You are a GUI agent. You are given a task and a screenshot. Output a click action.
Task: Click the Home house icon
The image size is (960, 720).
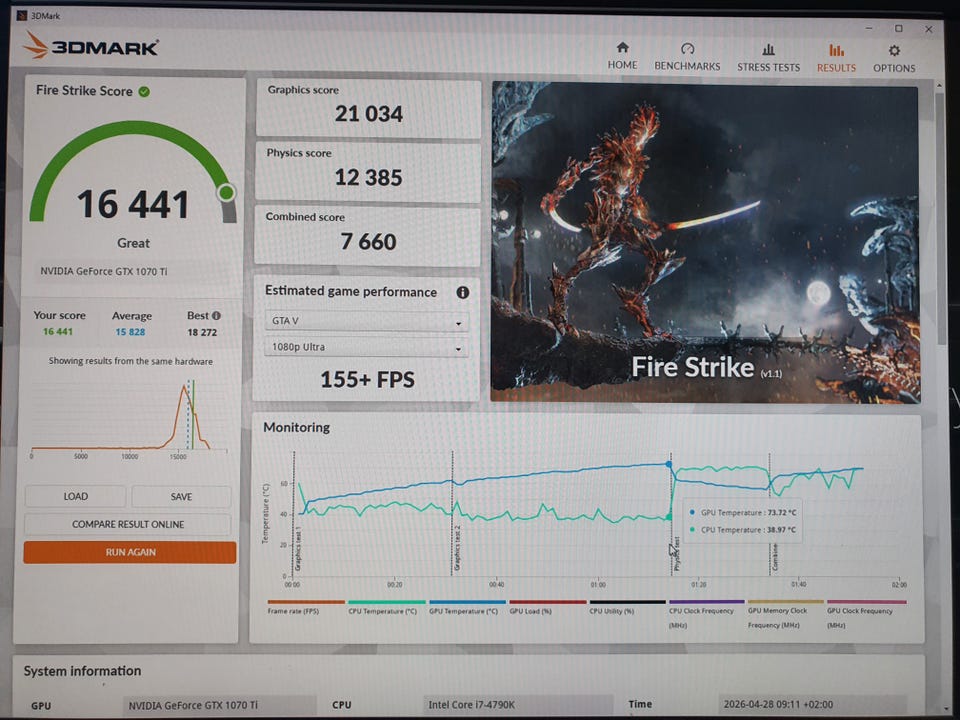(x=622, y=48)
